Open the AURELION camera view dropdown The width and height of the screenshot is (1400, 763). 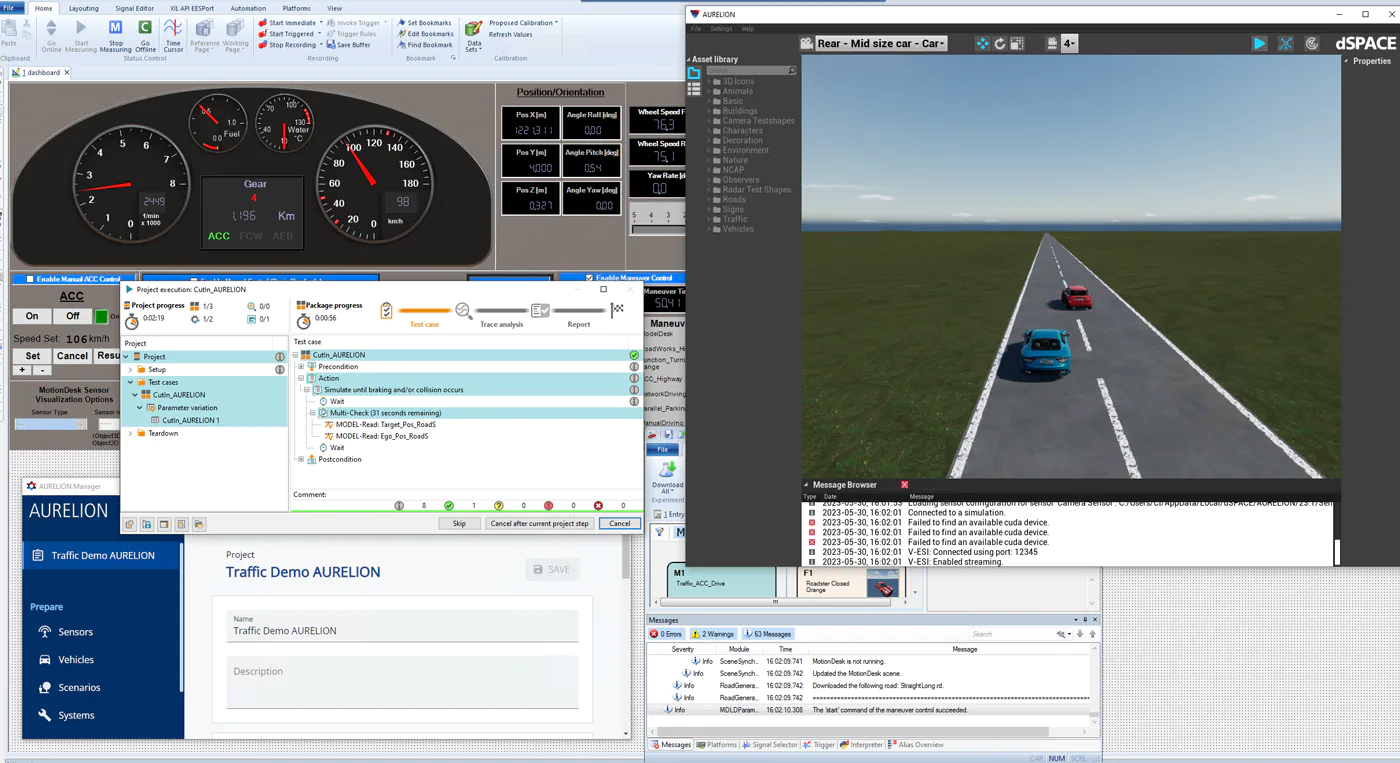[881, 44]
